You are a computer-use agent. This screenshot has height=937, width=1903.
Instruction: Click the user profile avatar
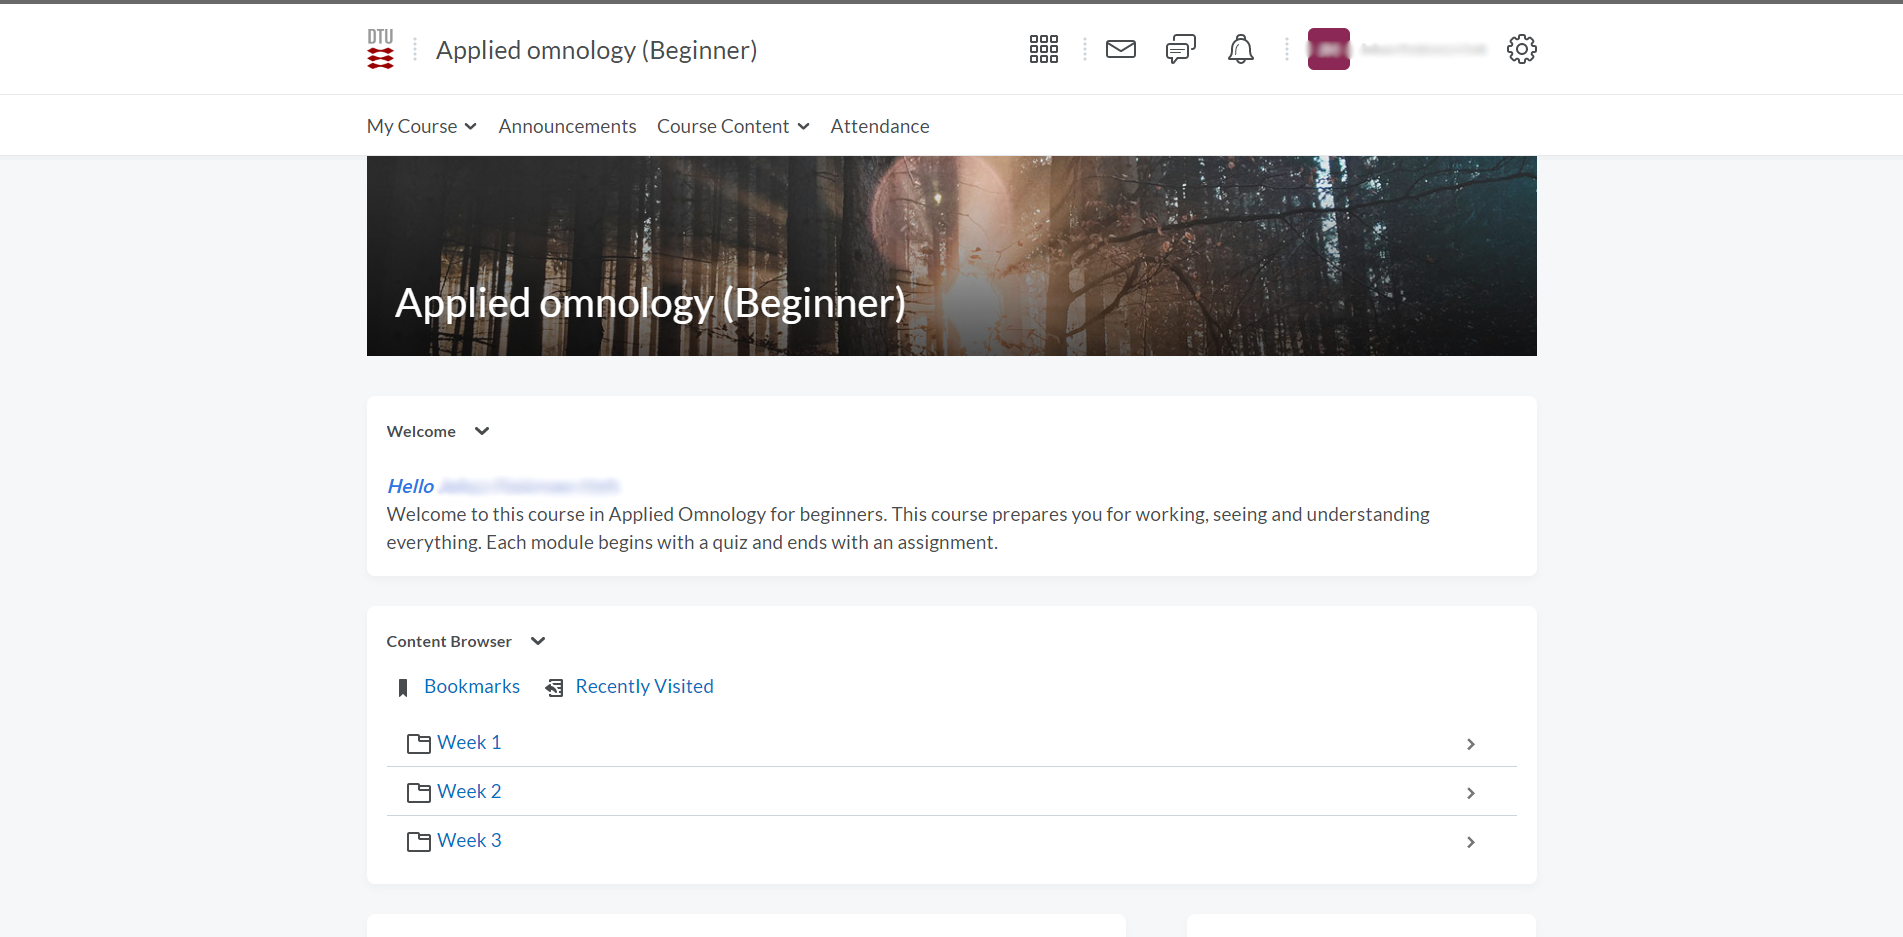pos(1328,49)
